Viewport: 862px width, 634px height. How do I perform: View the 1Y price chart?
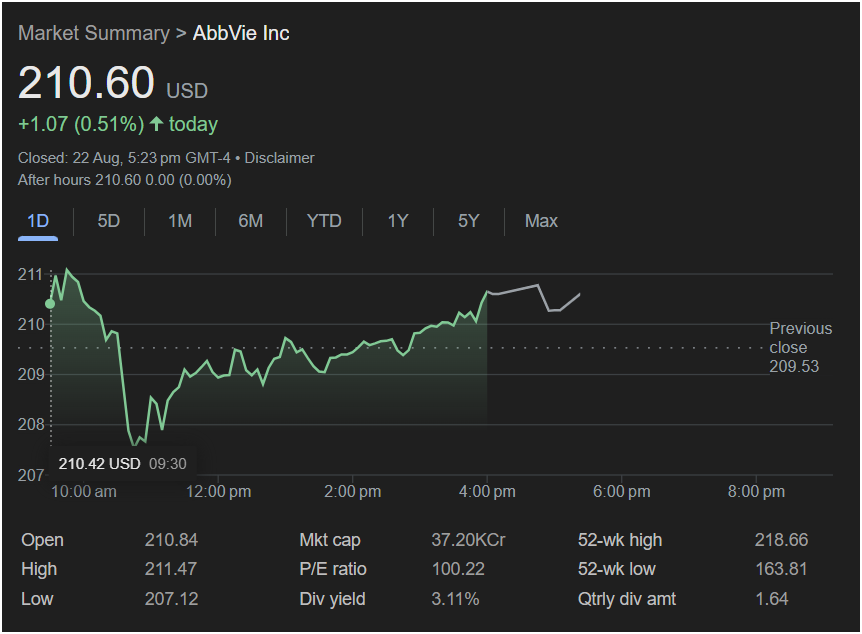point(398,221)
